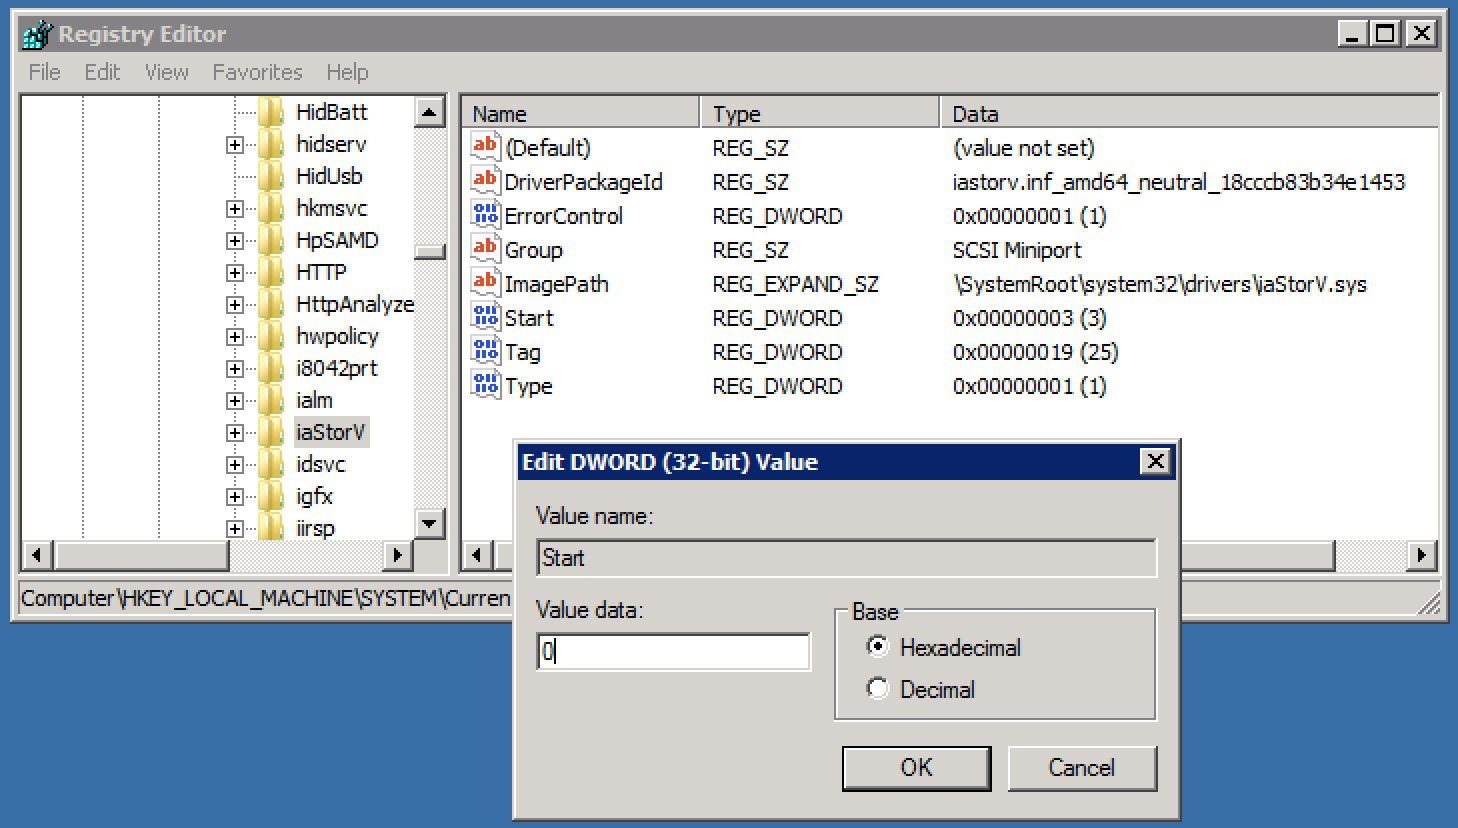Expand the HttpAnalyze tree node

click(x=235, y=305)
